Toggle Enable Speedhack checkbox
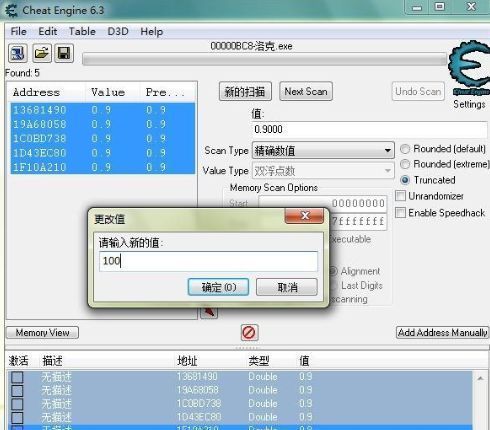 click(x=400, y=212)
